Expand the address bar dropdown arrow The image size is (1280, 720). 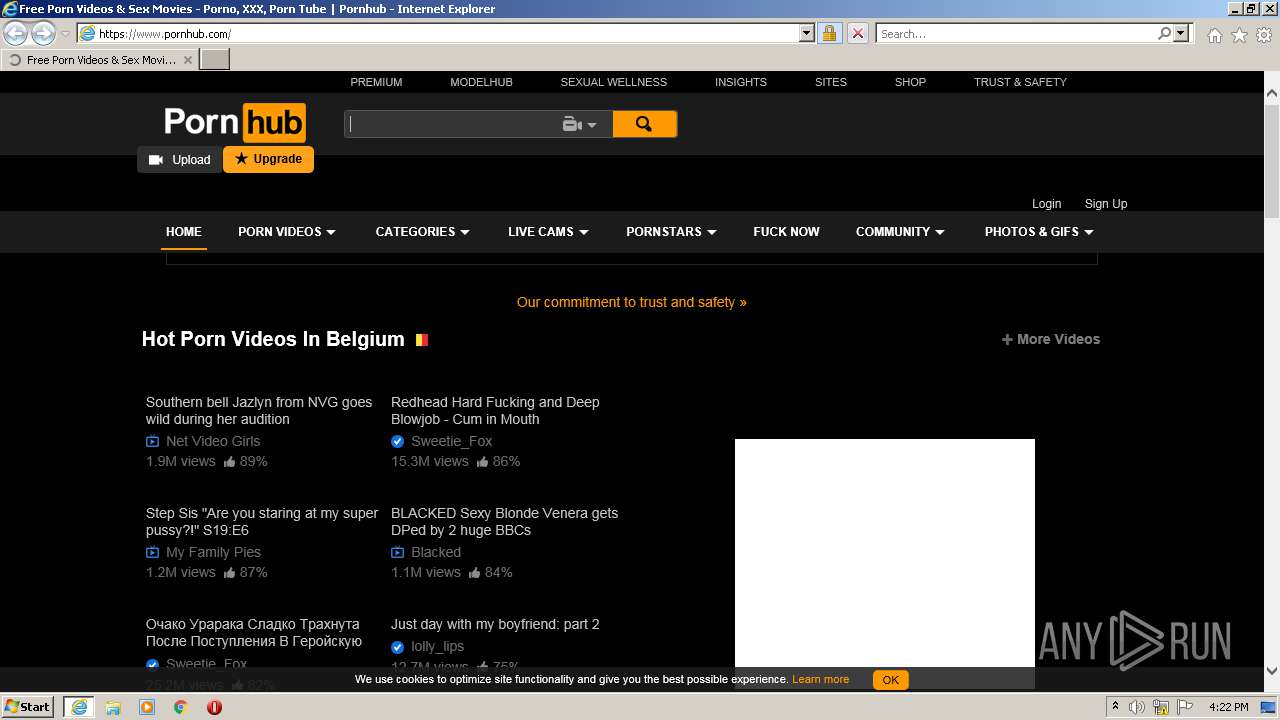tap(807, 33)
